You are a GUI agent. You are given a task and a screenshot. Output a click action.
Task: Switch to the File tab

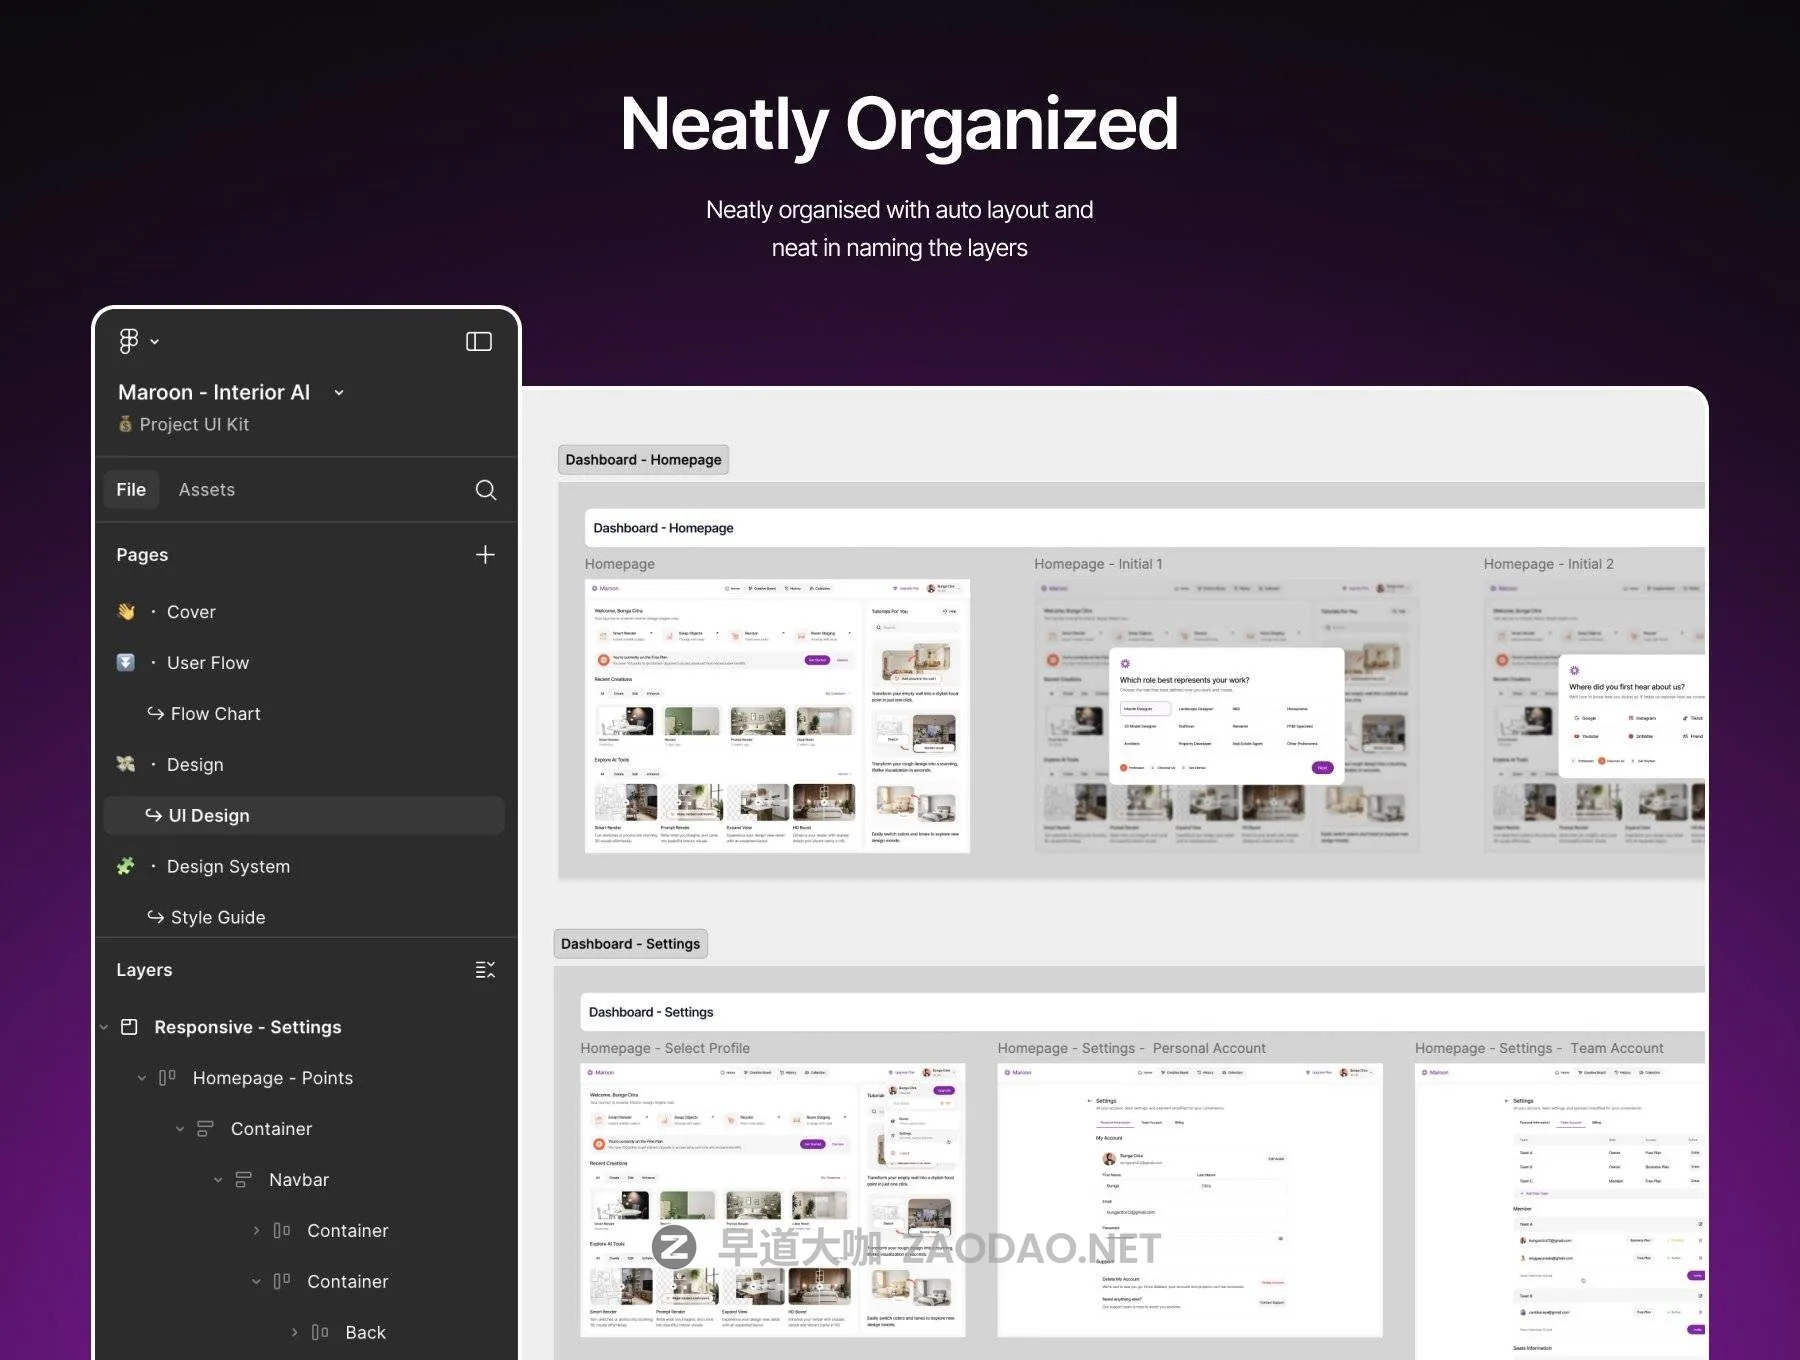tap(131, 490)
